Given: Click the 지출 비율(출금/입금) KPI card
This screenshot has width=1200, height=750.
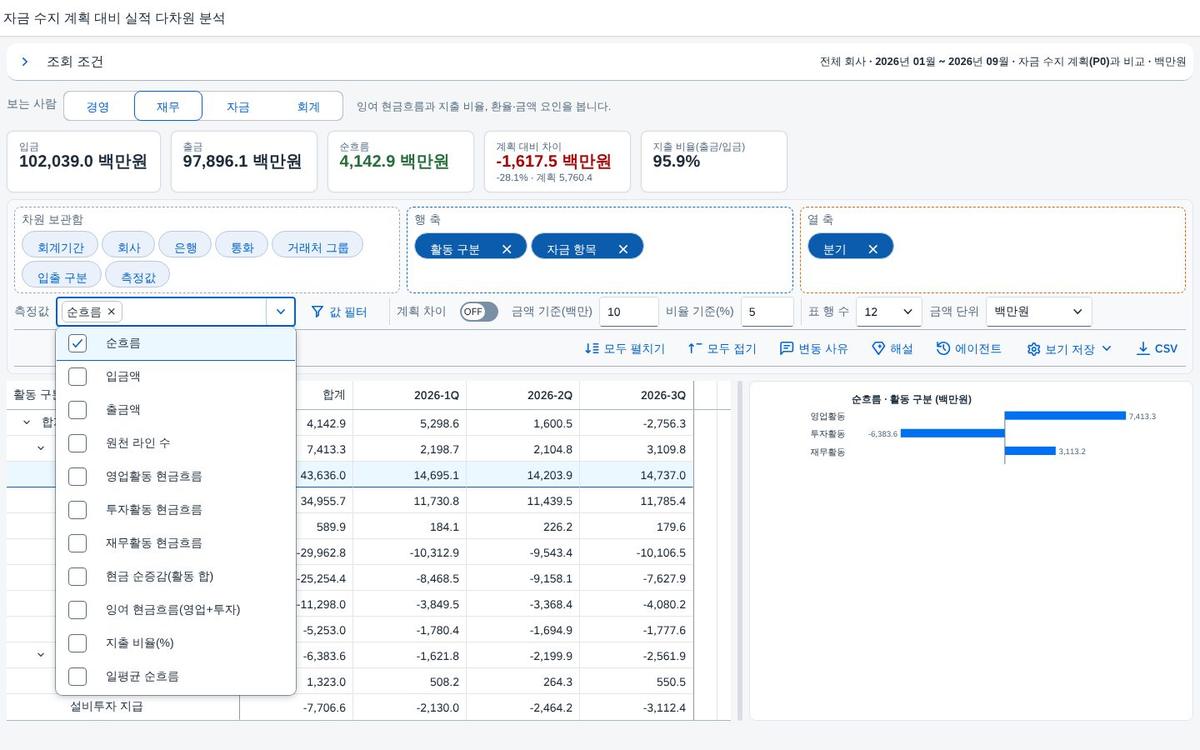Looking at the screenshot, I should click(x=714, y=161).
